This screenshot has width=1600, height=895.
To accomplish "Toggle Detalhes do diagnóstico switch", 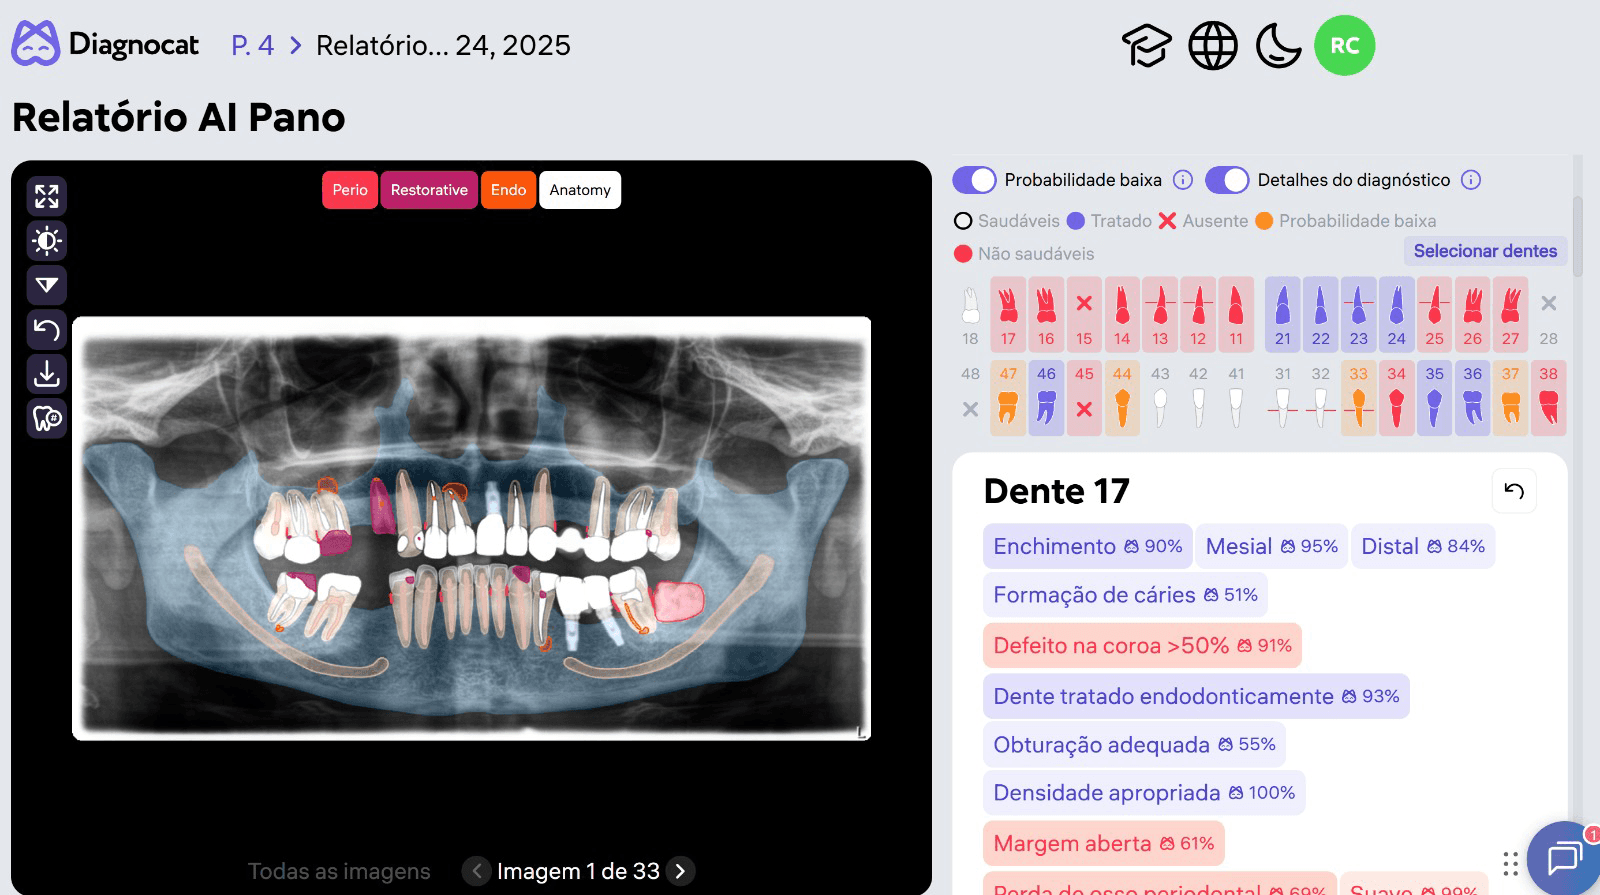I will 1228,180.
